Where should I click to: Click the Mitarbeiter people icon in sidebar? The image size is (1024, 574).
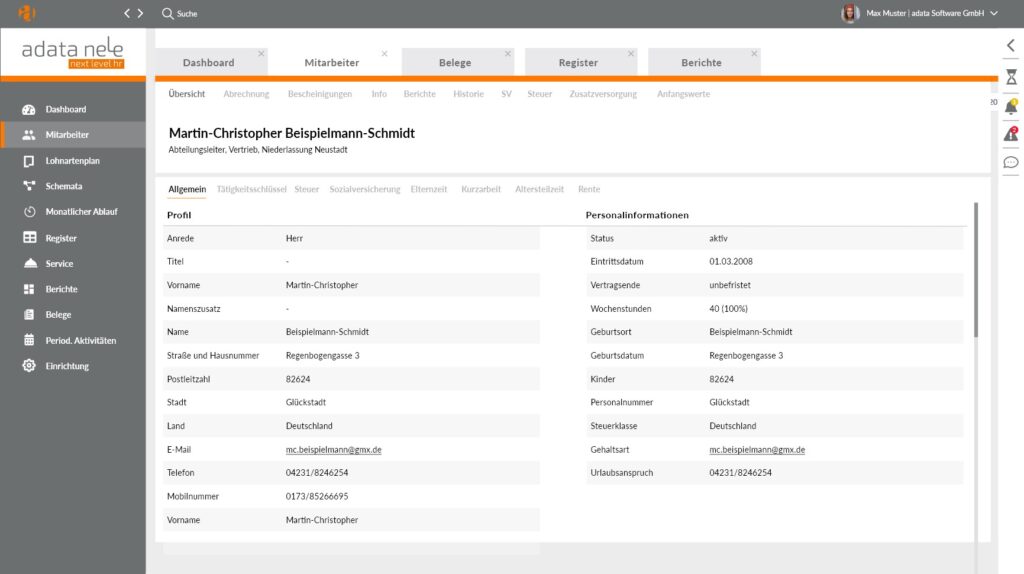point(29,135)
